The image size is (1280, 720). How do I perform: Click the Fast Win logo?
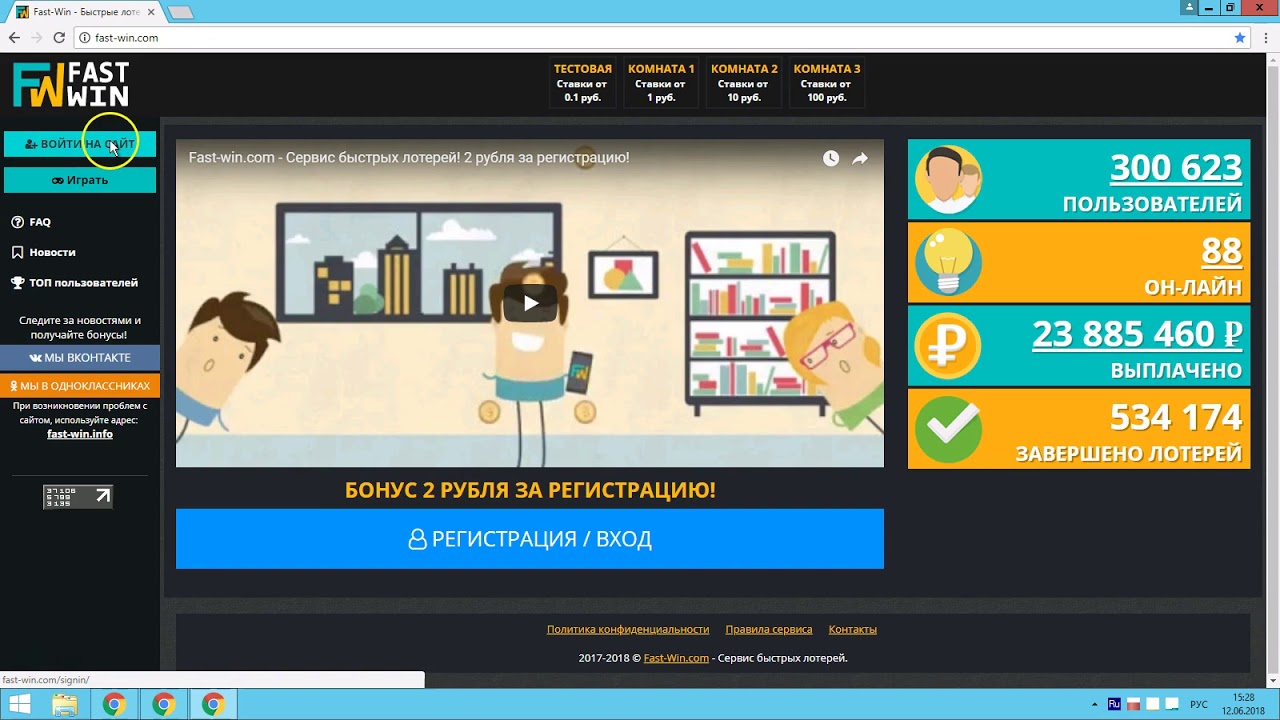(71, 85)
